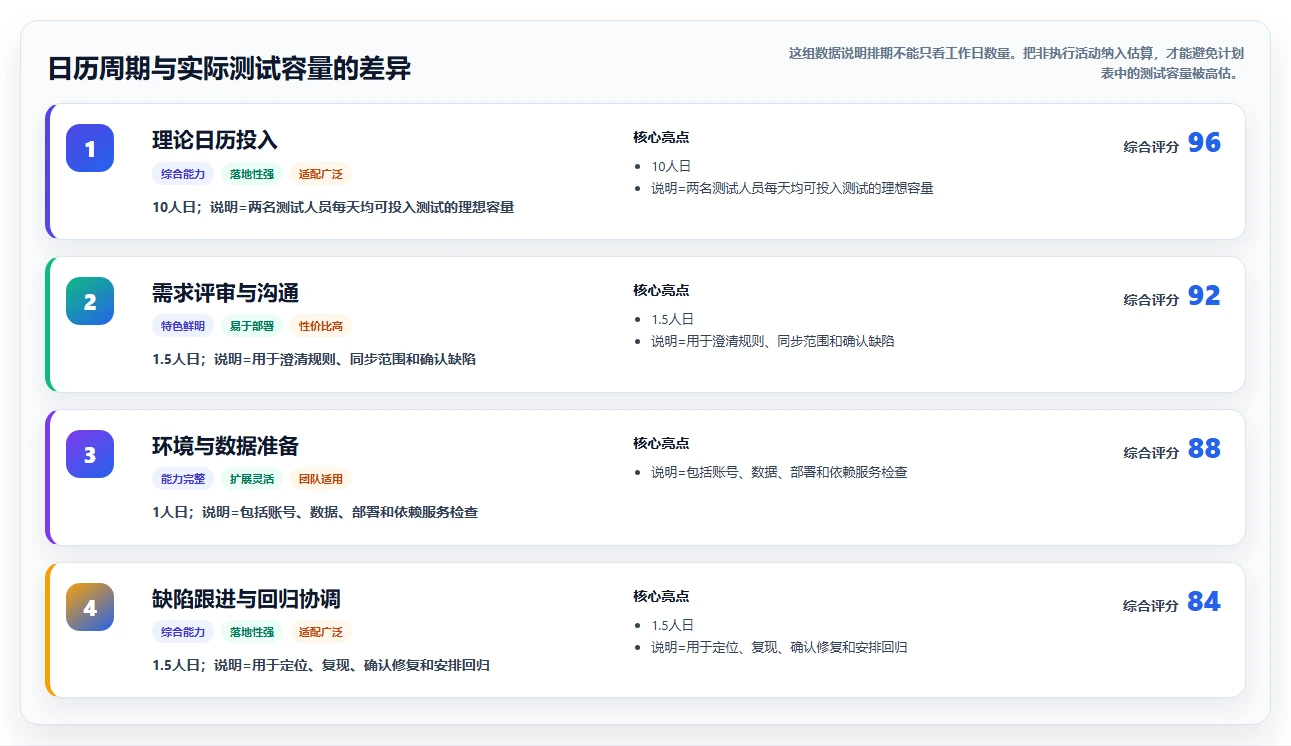Click 综合评分 label beside score 88

click(x=1151, y=453)
